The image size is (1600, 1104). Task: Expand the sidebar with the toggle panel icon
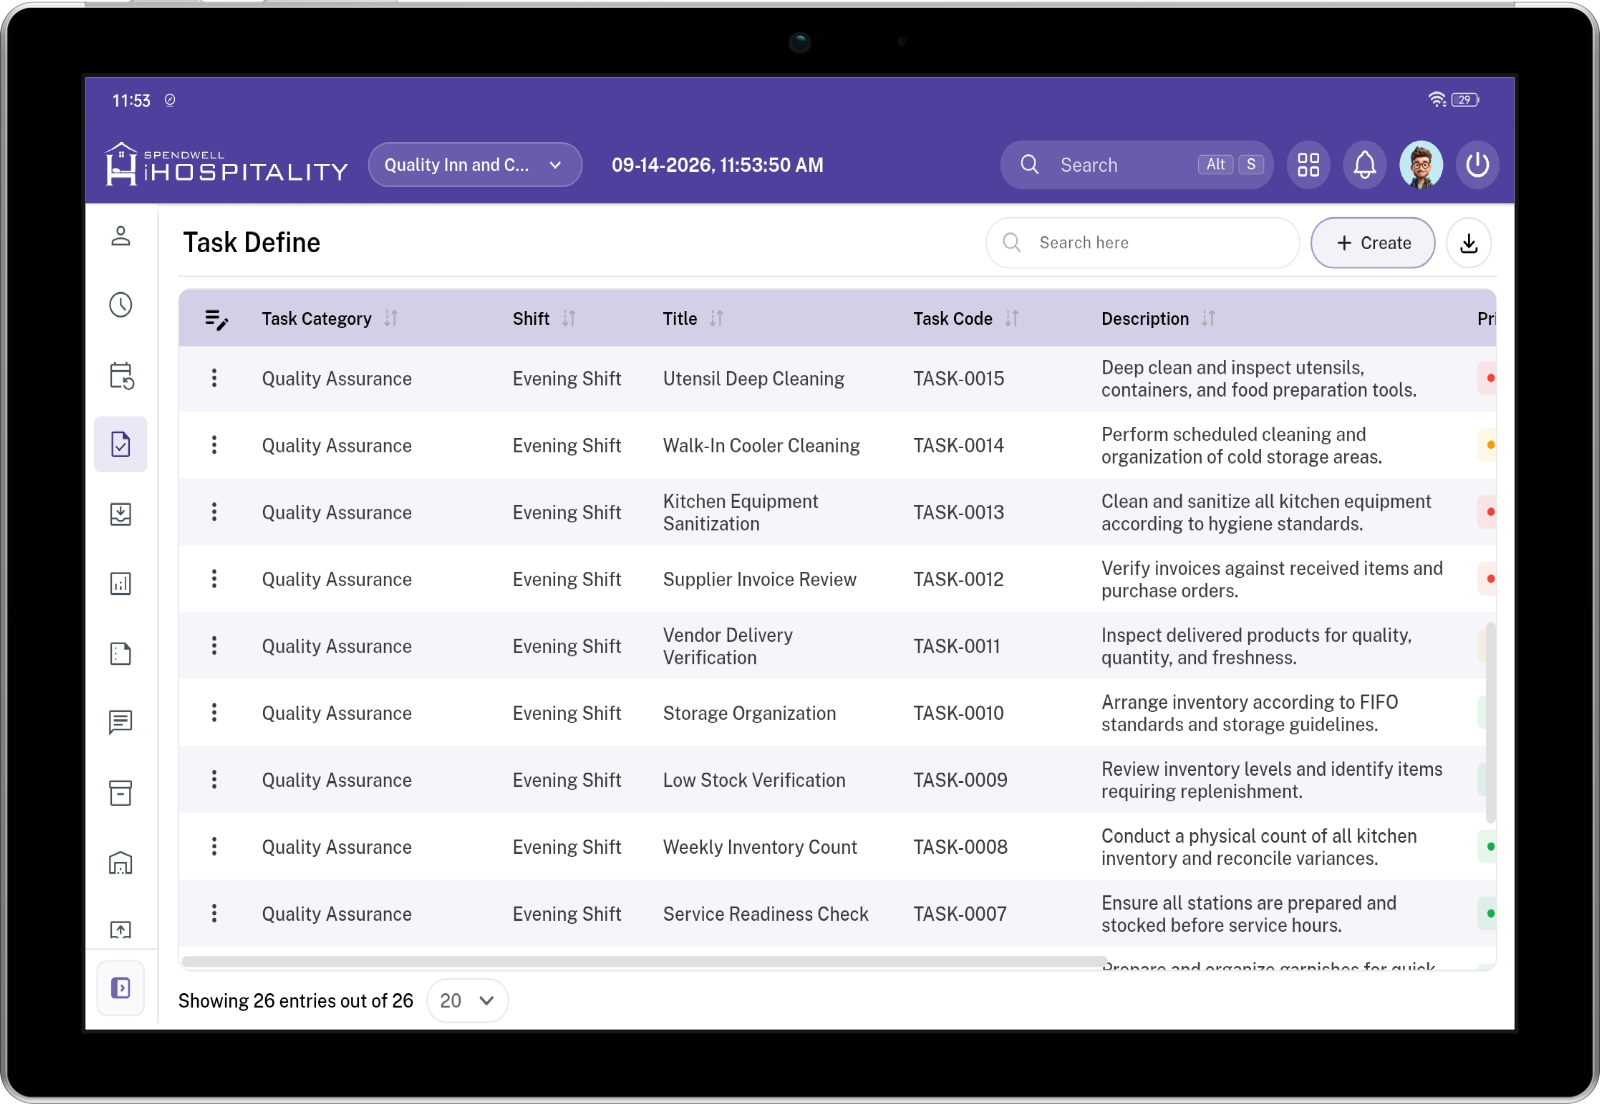121,988
